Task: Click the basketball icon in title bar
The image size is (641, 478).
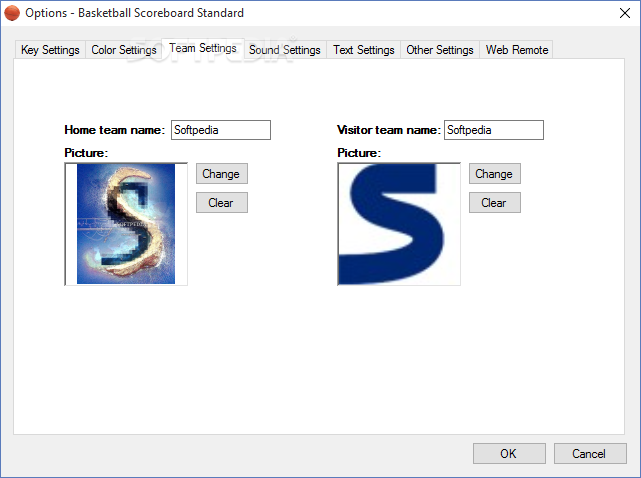Action: coord(12,13)
